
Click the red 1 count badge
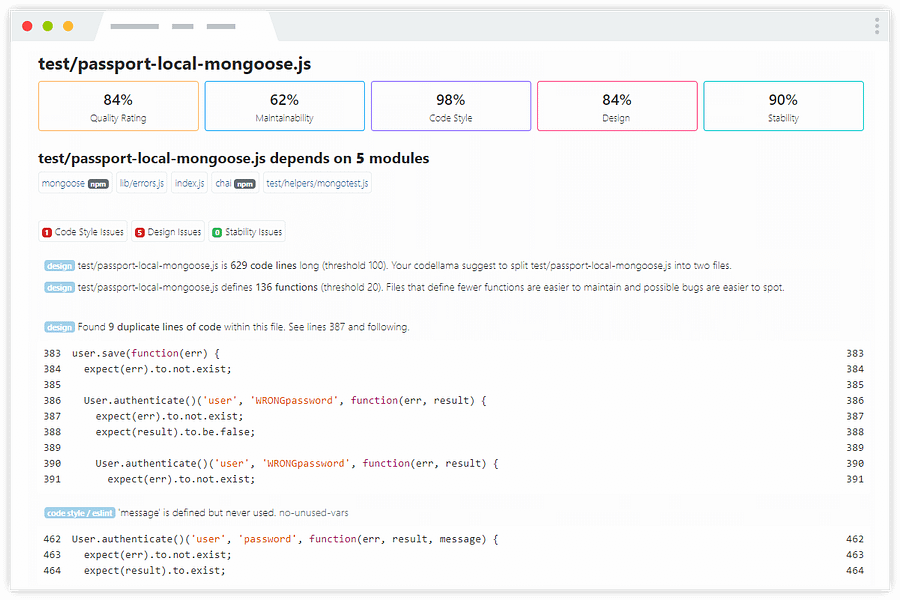point(47,233)
